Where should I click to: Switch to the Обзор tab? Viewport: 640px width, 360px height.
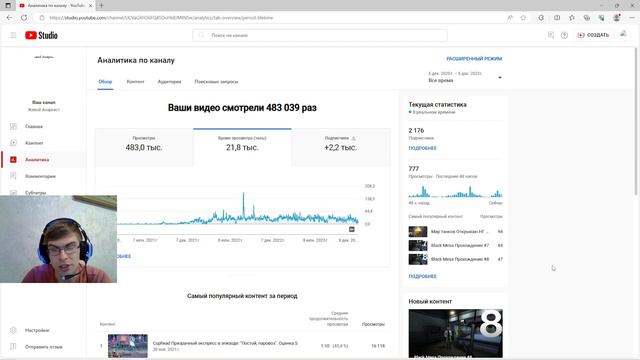[x=105, y=82]
